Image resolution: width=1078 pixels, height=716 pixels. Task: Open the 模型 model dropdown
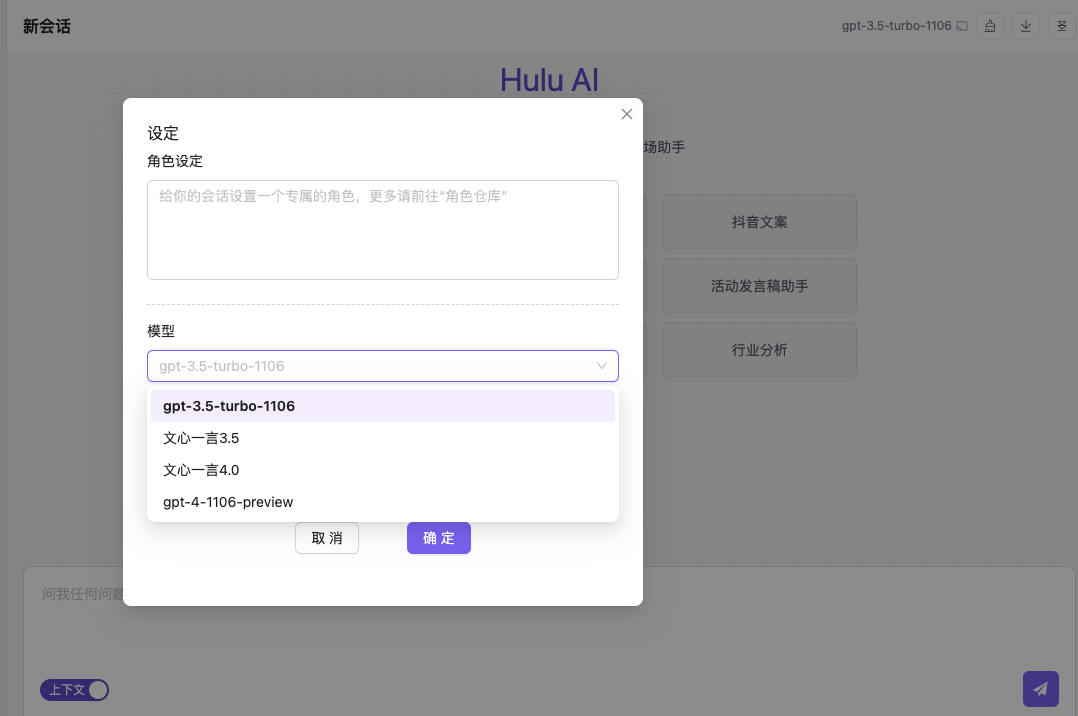pyautogui.click(x=383, y=366)
